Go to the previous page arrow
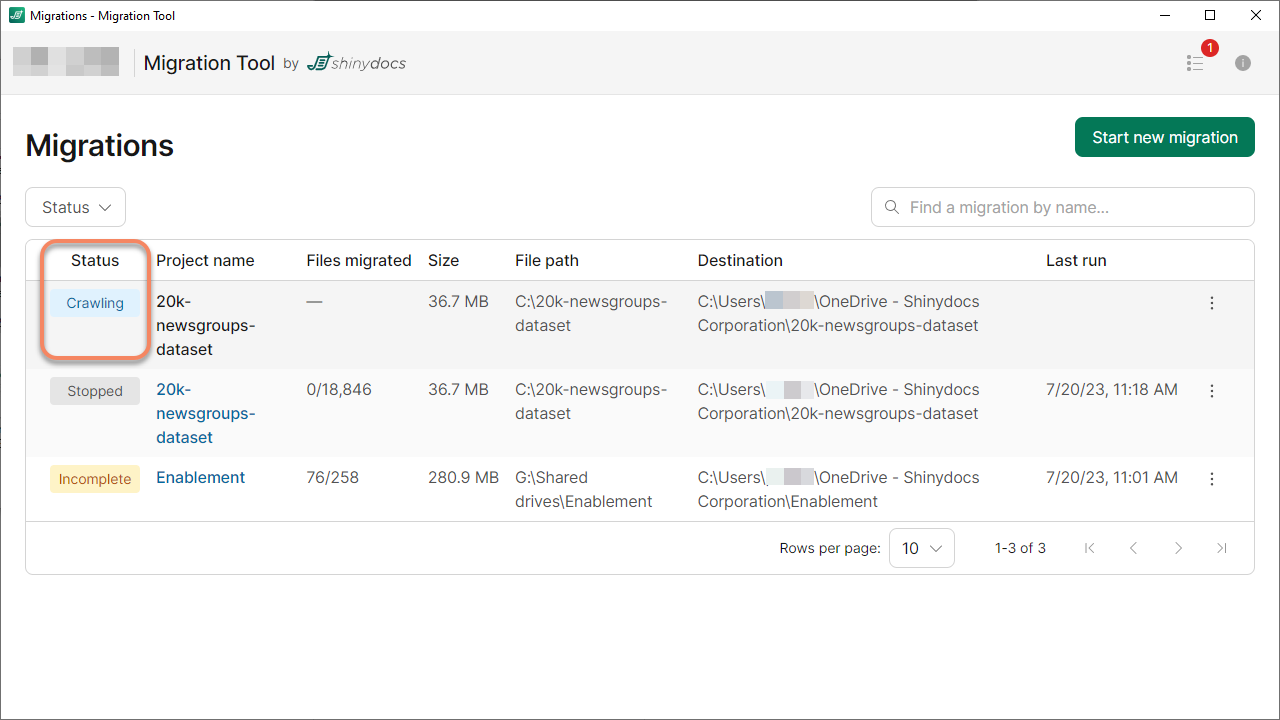1280x720 pixels. click(1134, 548)
